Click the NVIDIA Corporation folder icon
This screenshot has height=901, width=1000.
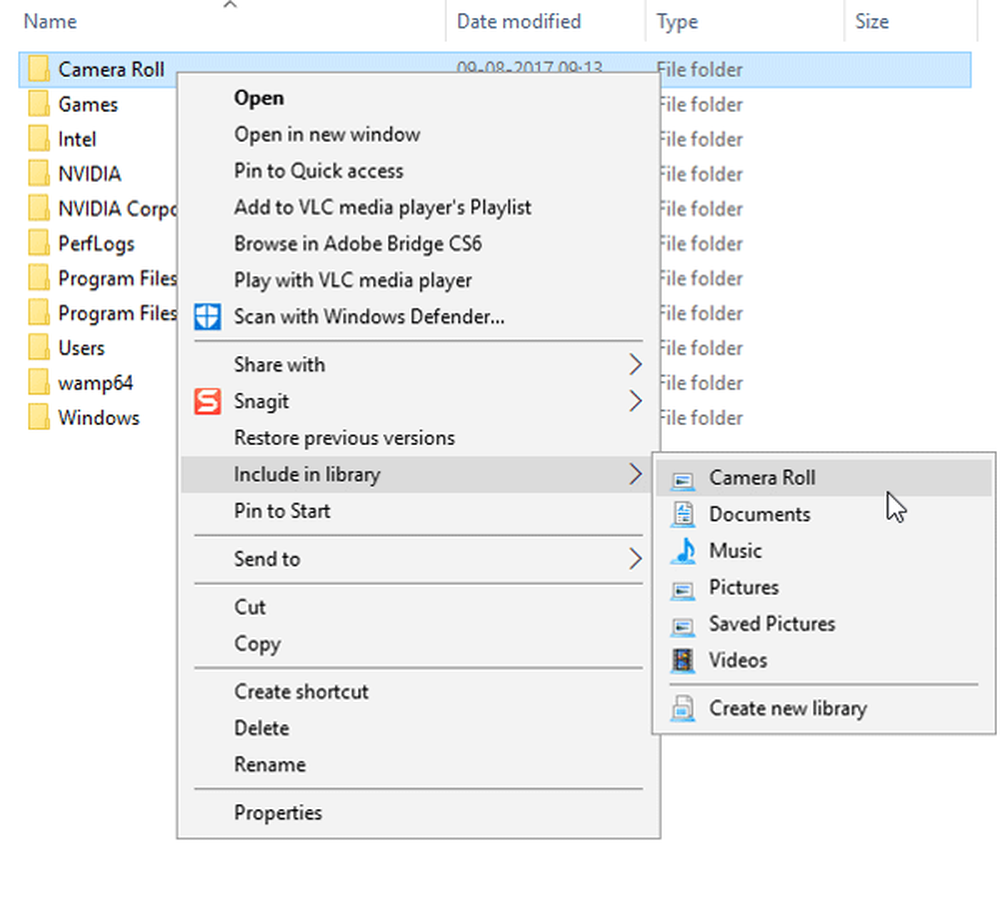[38, 209]
